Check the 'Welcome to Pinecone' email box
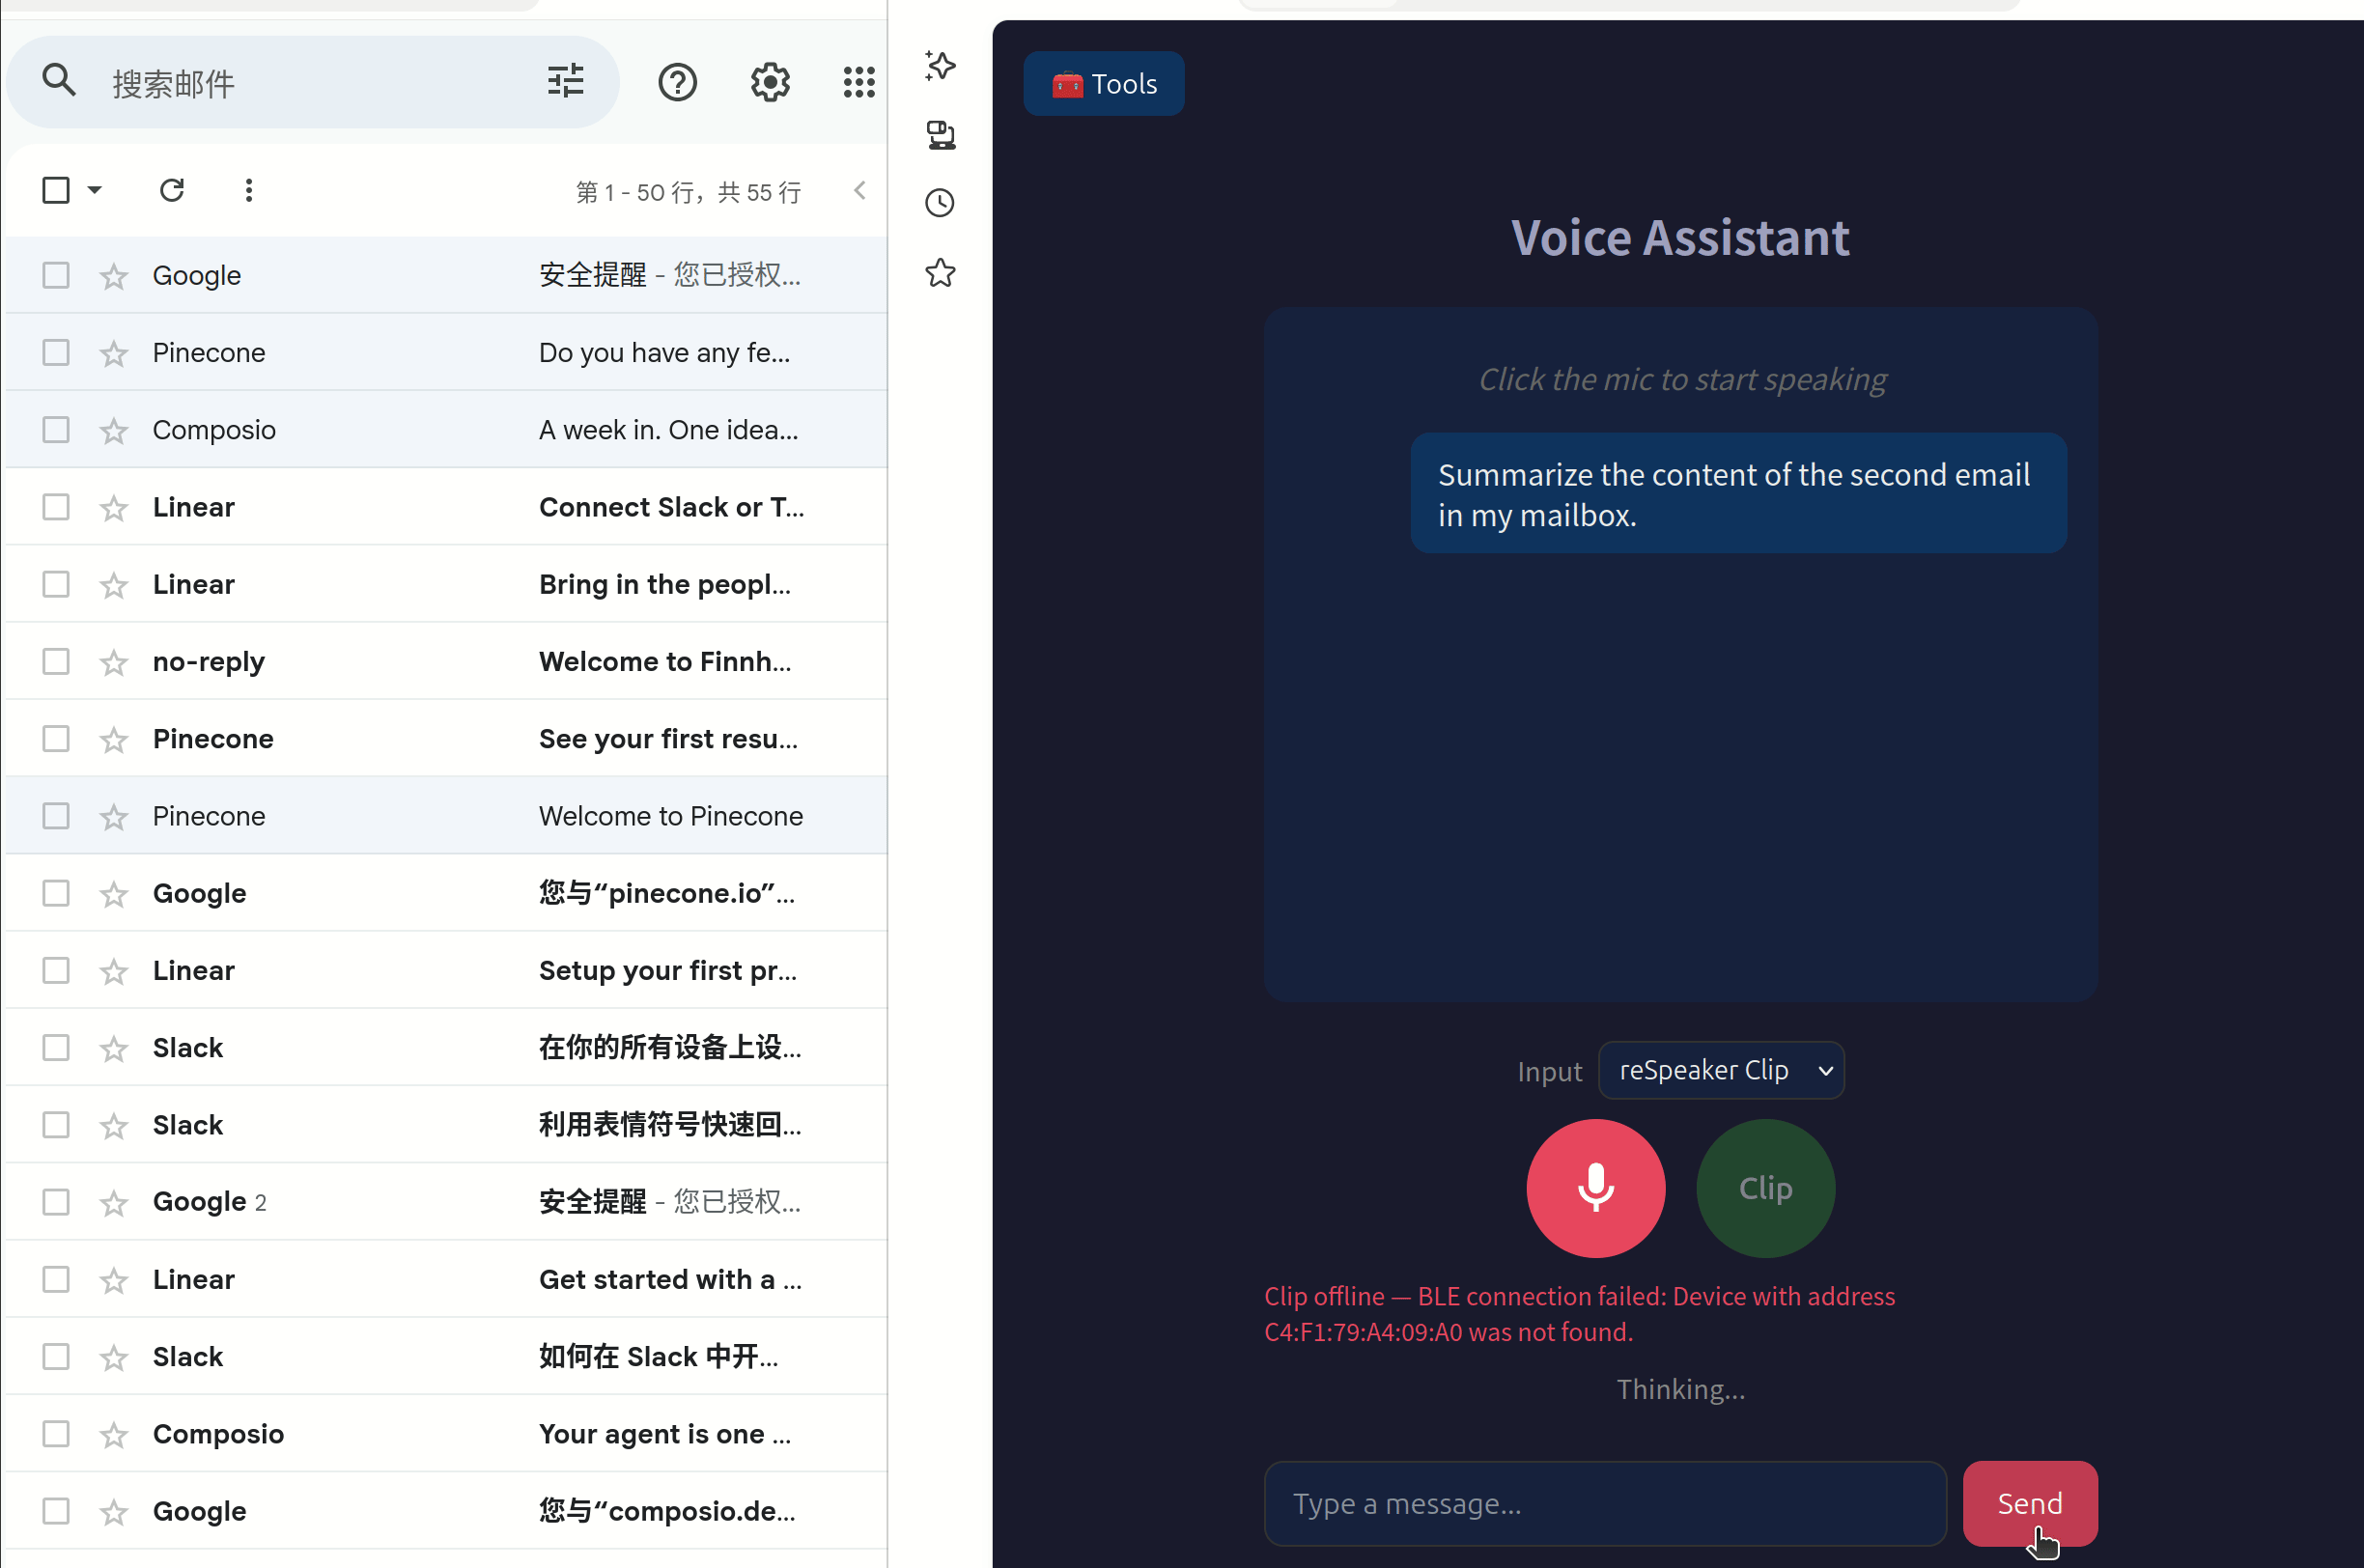Screen dimensions: 2364x1568 56,816
